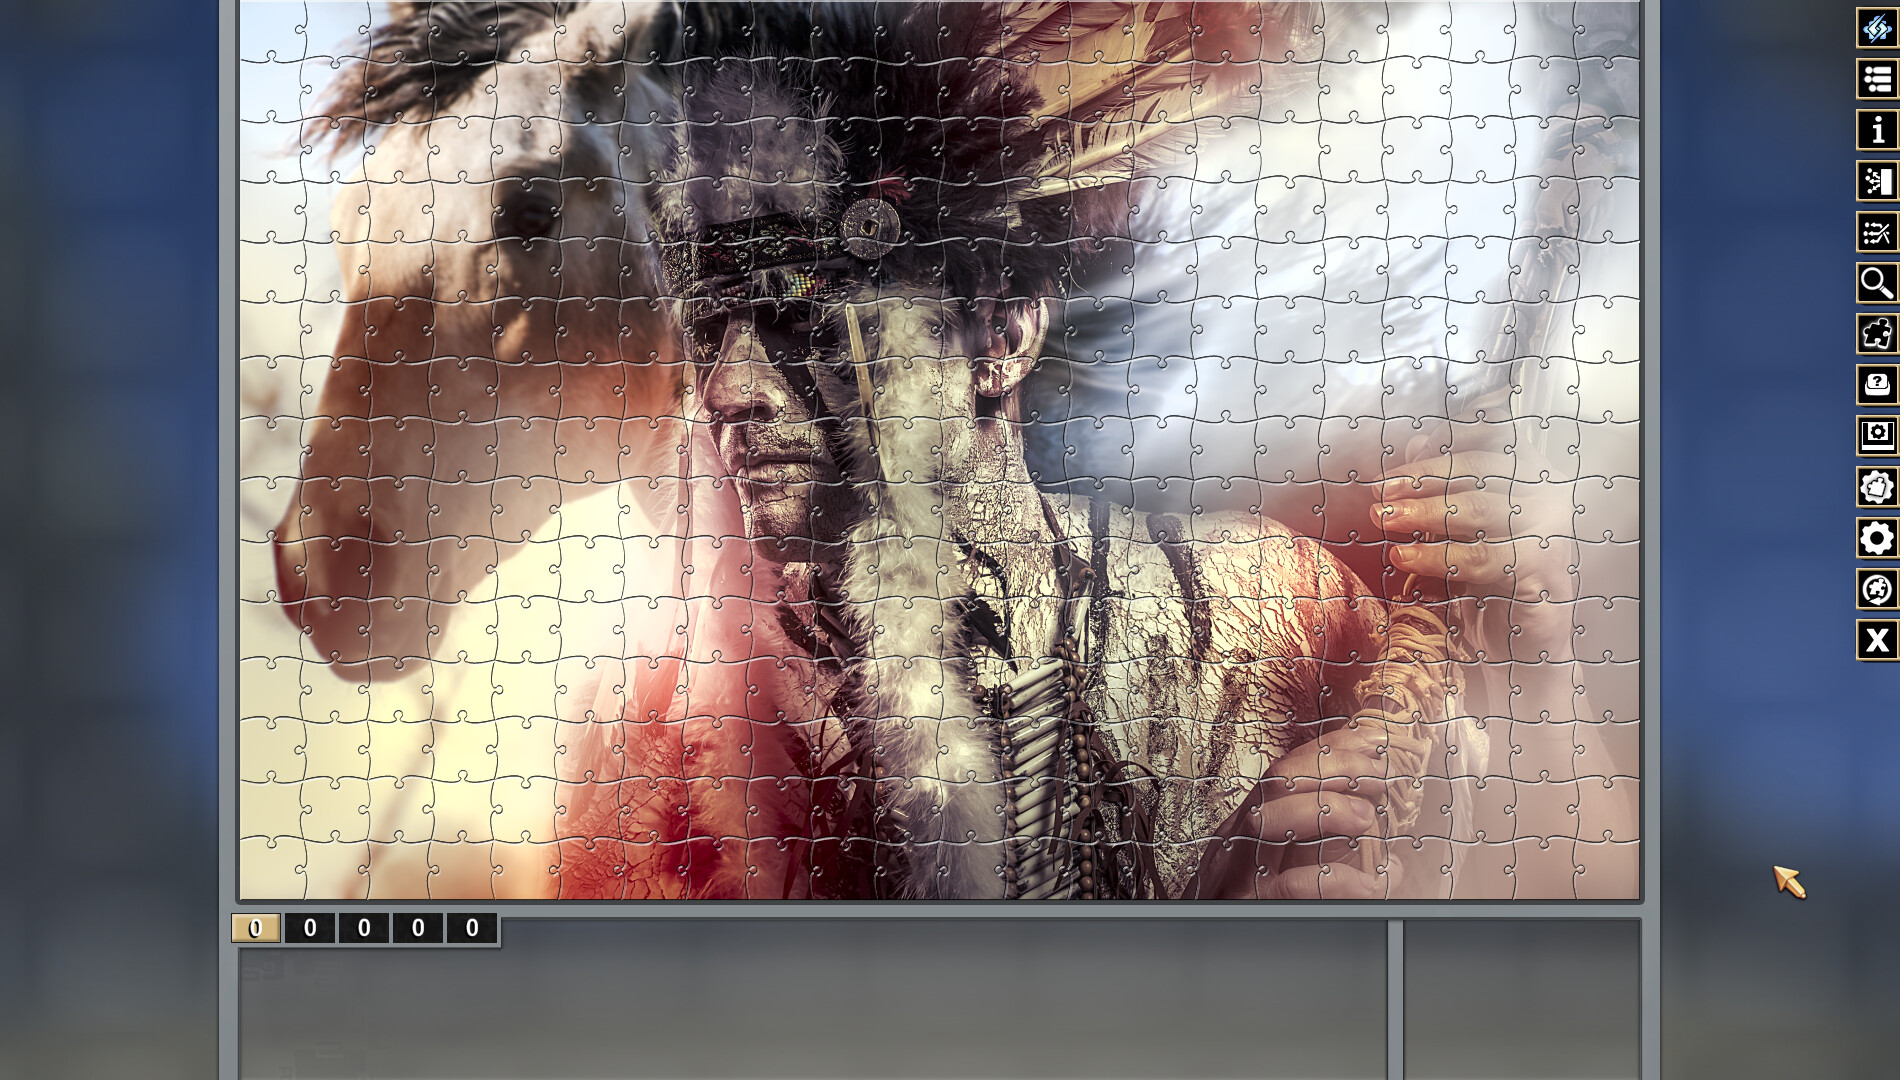
Task: Click the rightmost tray tab
Action: tap(470, 929)
